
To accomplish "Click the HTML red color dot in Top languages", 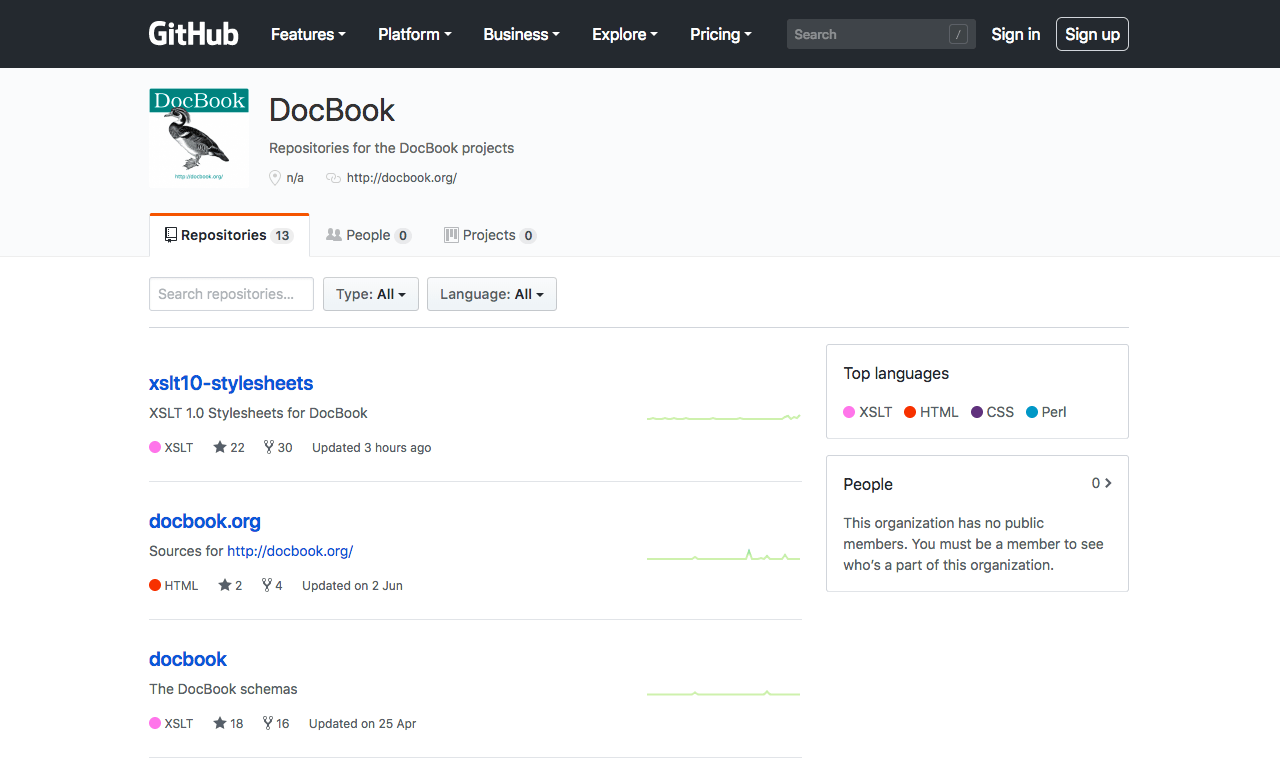I will [x=910, y=412].
